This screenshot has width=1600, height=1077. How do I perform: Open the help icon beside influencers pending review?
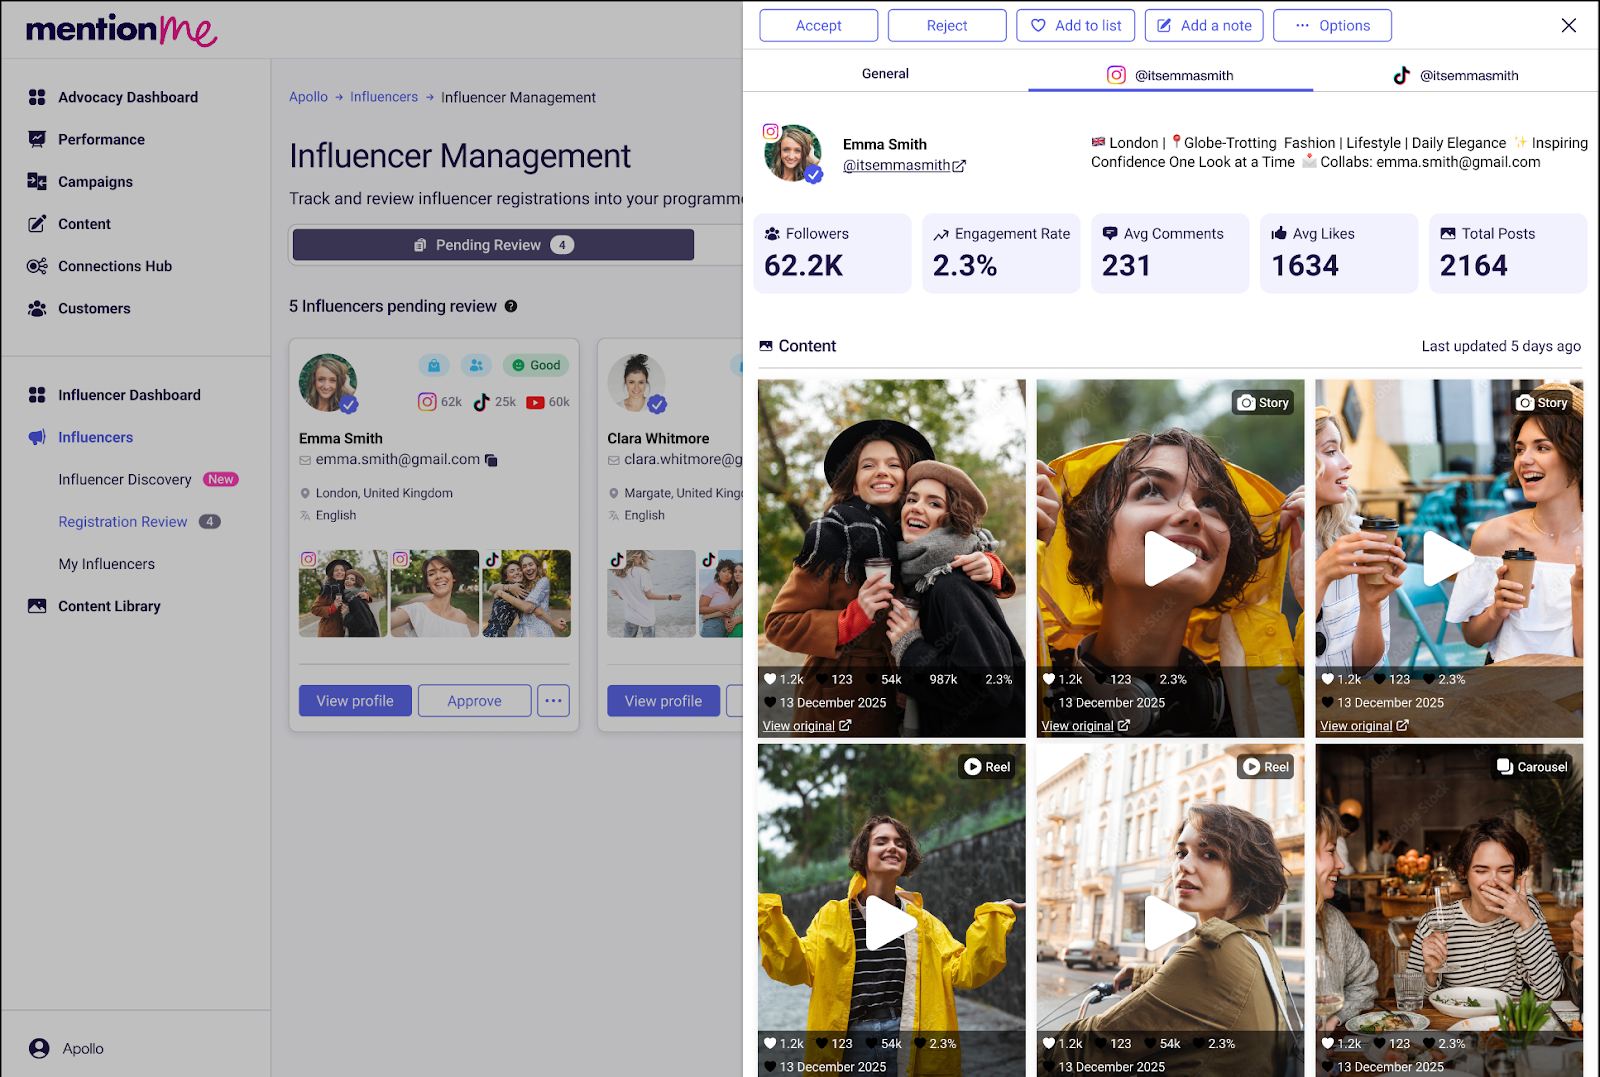[x=511, y=306]
